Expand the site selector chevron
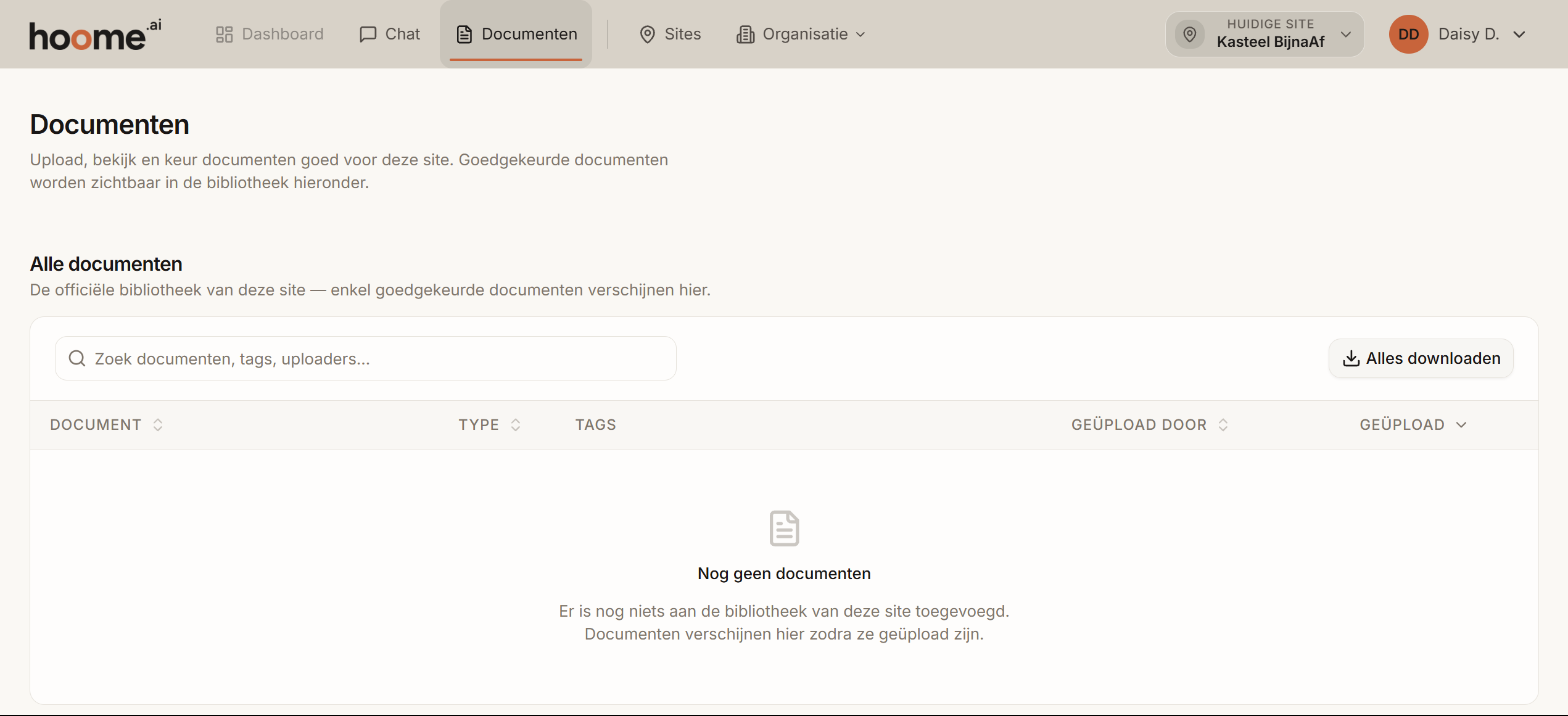This screenshot has height=716, width=1568. pyautogui.click(x=1345, y=34)
